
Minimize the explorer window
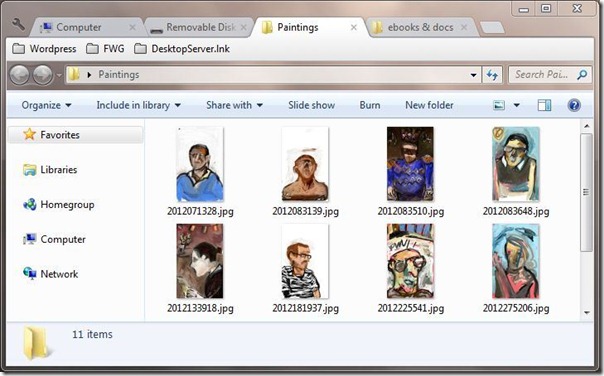524,8
